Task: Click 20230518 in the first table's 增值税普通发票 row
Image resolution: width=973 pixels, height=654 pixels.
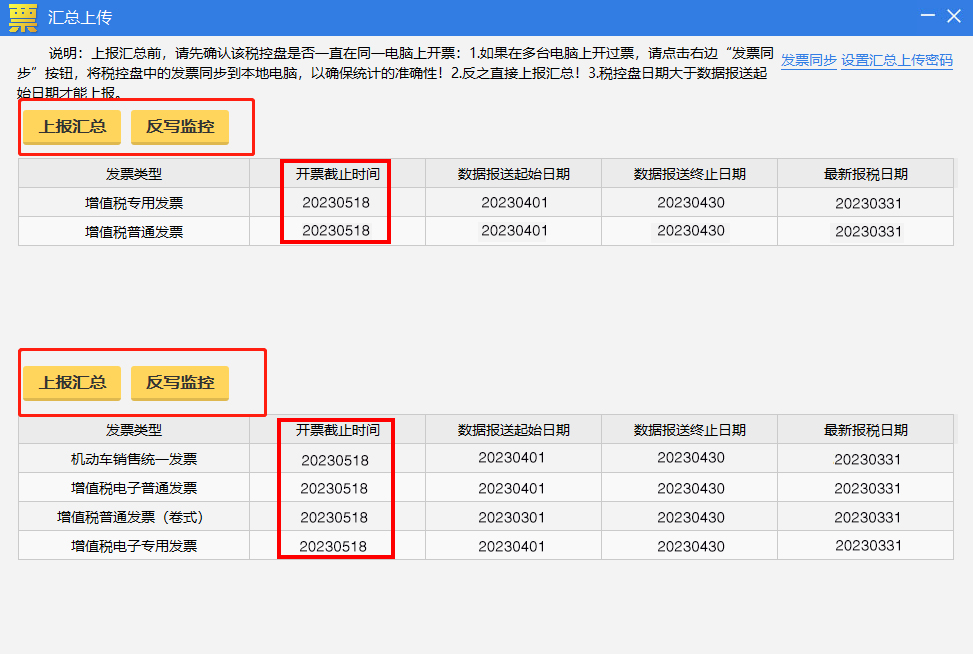Action: point(336,231)
